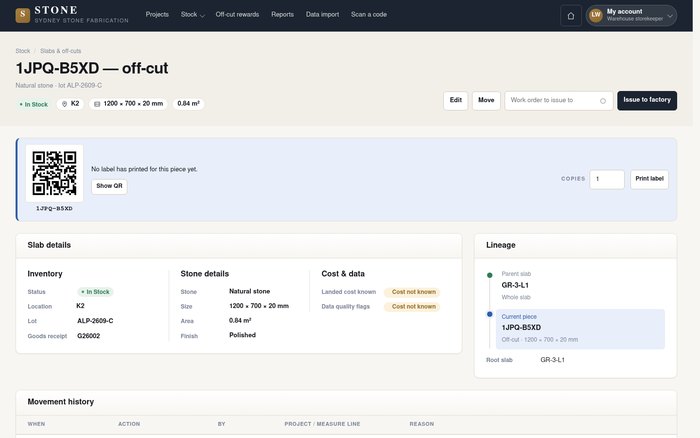
Task: Click the QR code image
Action: pos(54,173)
